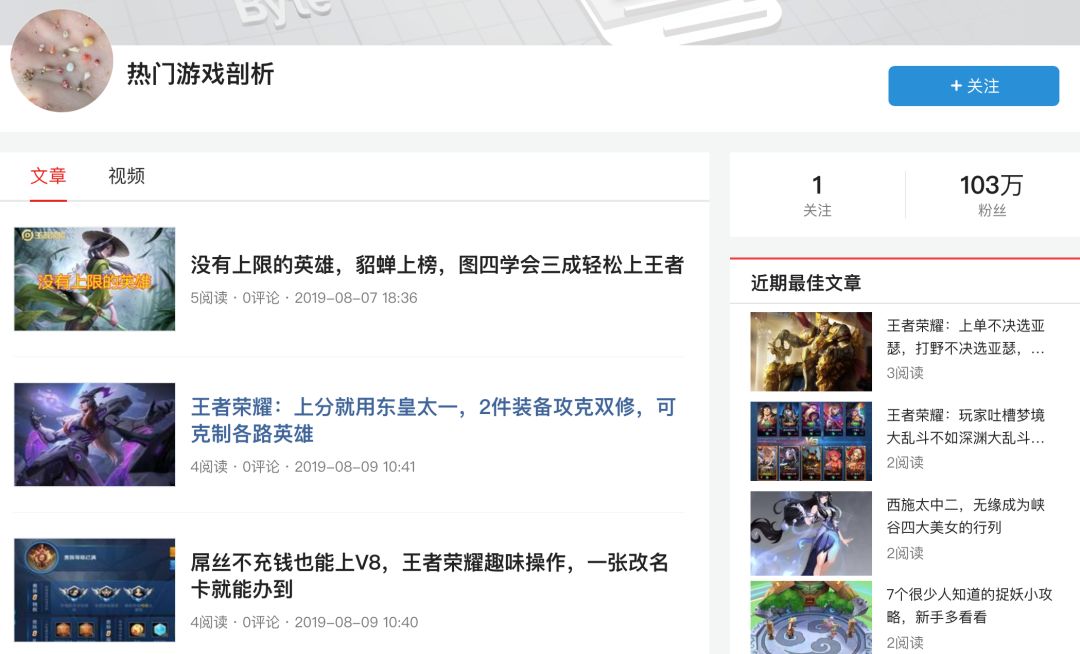Viewport: 1080px width, 654px height.
Task: Open sidebar thumbnail of 梦境大乱斗 article
Action: click(811, 441)
